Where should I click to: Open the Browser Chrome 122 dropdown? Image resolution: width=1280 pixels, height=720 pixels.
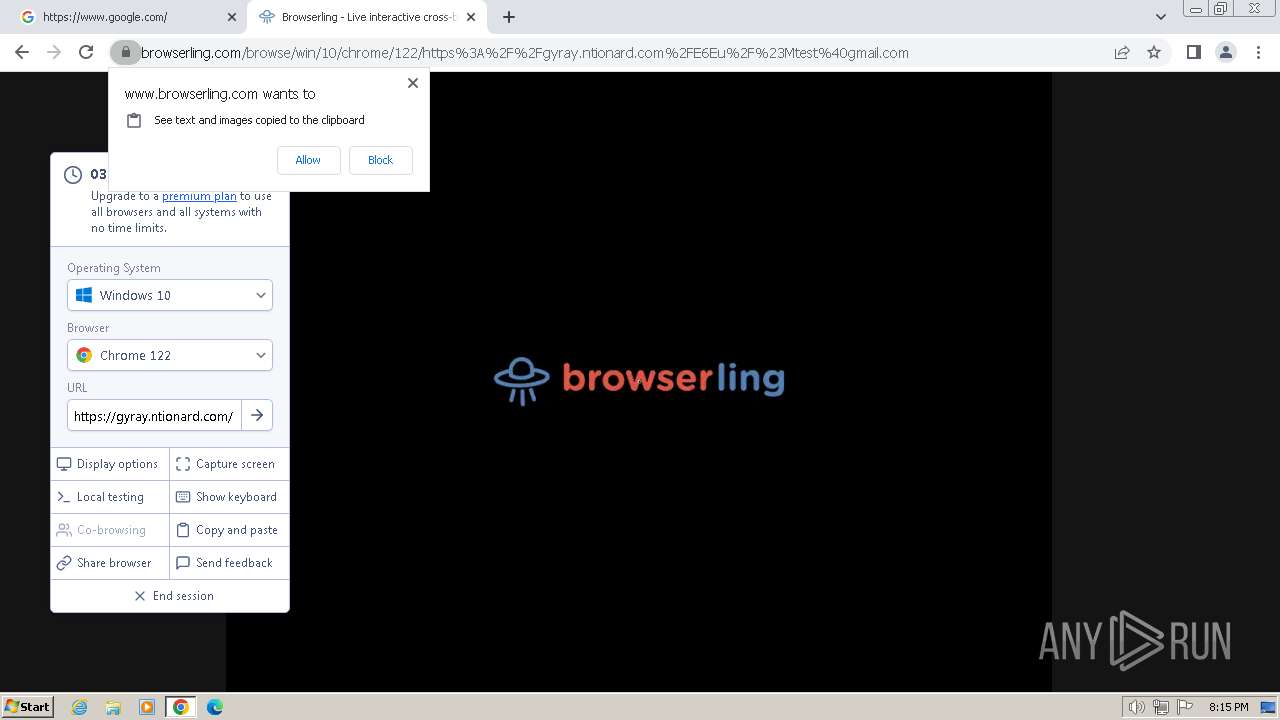(x=170, y=355)
